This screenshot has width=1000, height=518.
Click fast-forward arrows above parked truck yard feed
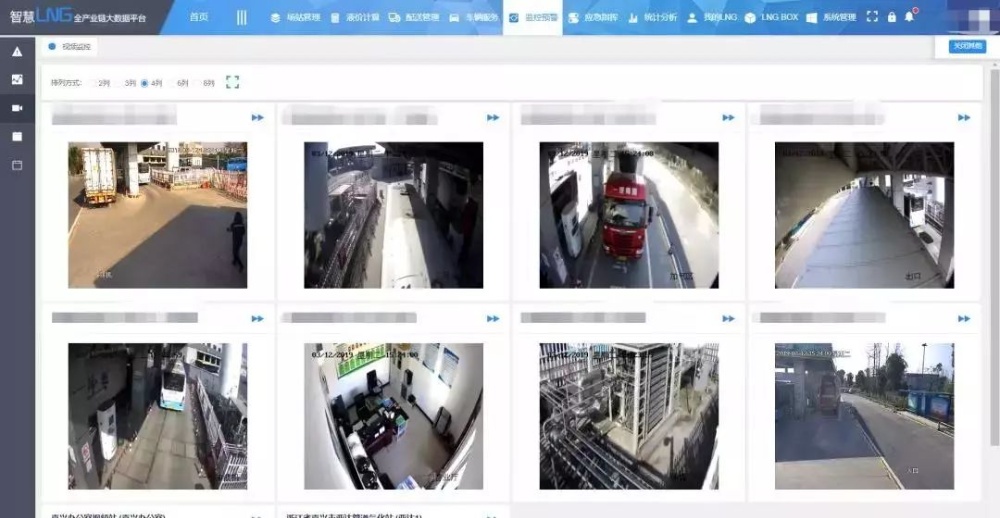pos(258,117)
